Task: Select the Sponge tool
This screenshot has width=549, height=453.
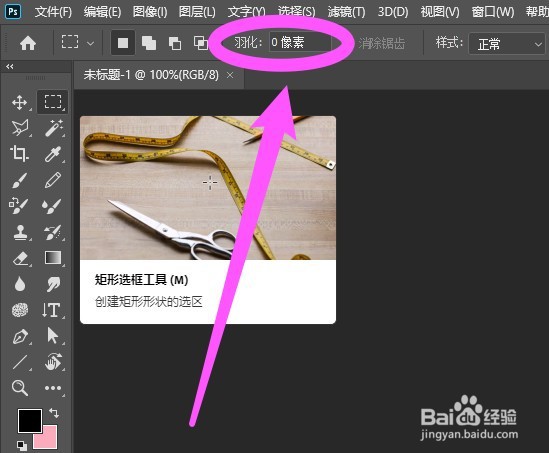Action: point(20,310)
